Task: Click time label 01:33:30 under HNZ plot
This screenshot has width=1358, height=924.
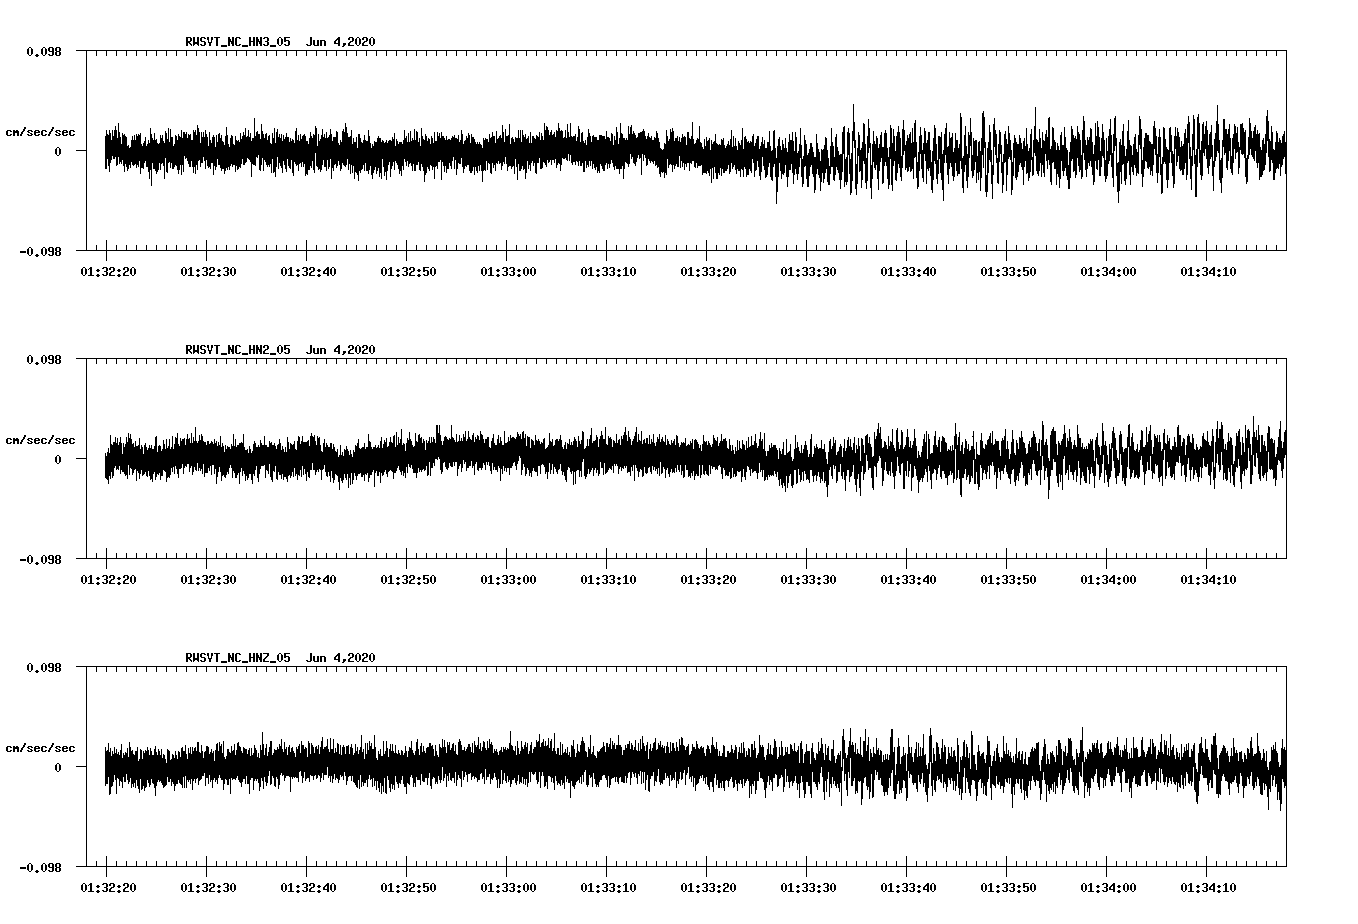Action: pos(808,888)
